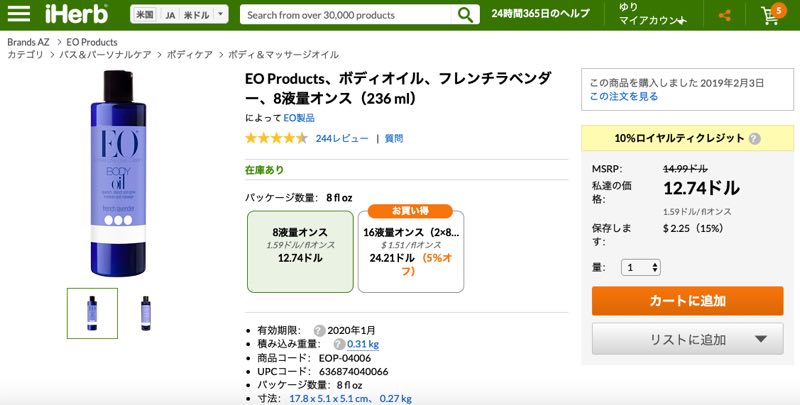
Task: Open the shopping cart icon
Action: [x=771, y=16]
